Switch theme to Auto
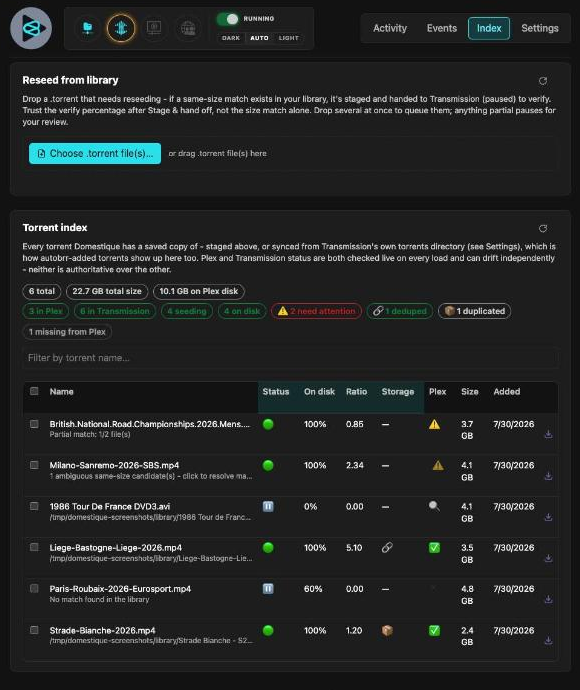The height and width of the screenshot is (690, 580). [259, 38]
